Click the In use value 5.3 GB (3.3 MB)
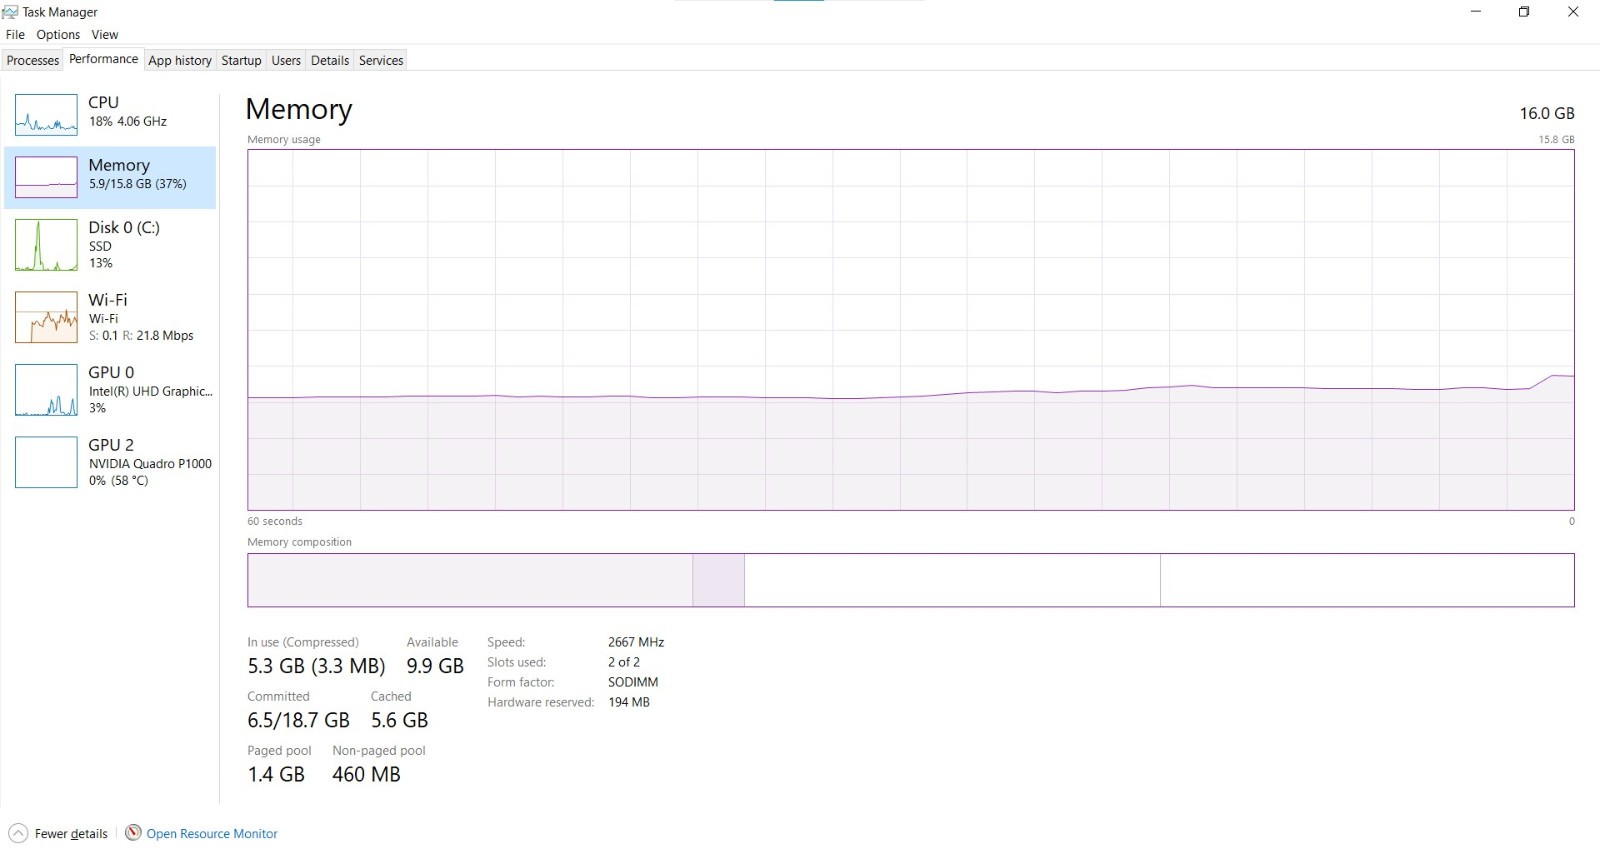Viewport: 1600px width, 858px height. [316, 666]
